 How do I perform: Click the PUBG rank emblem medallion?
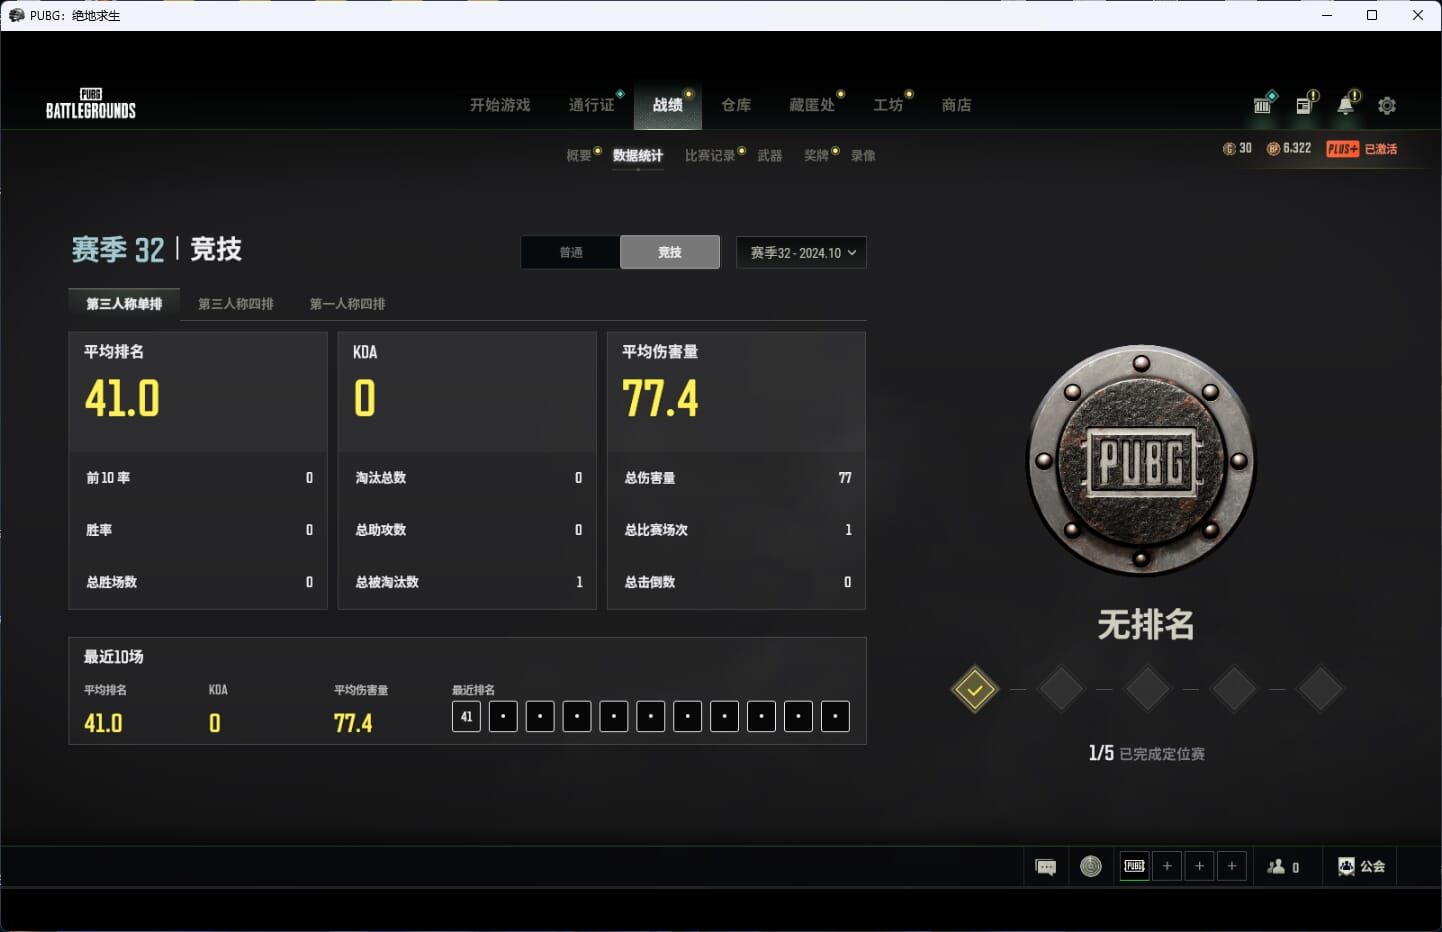(1141, 460)
